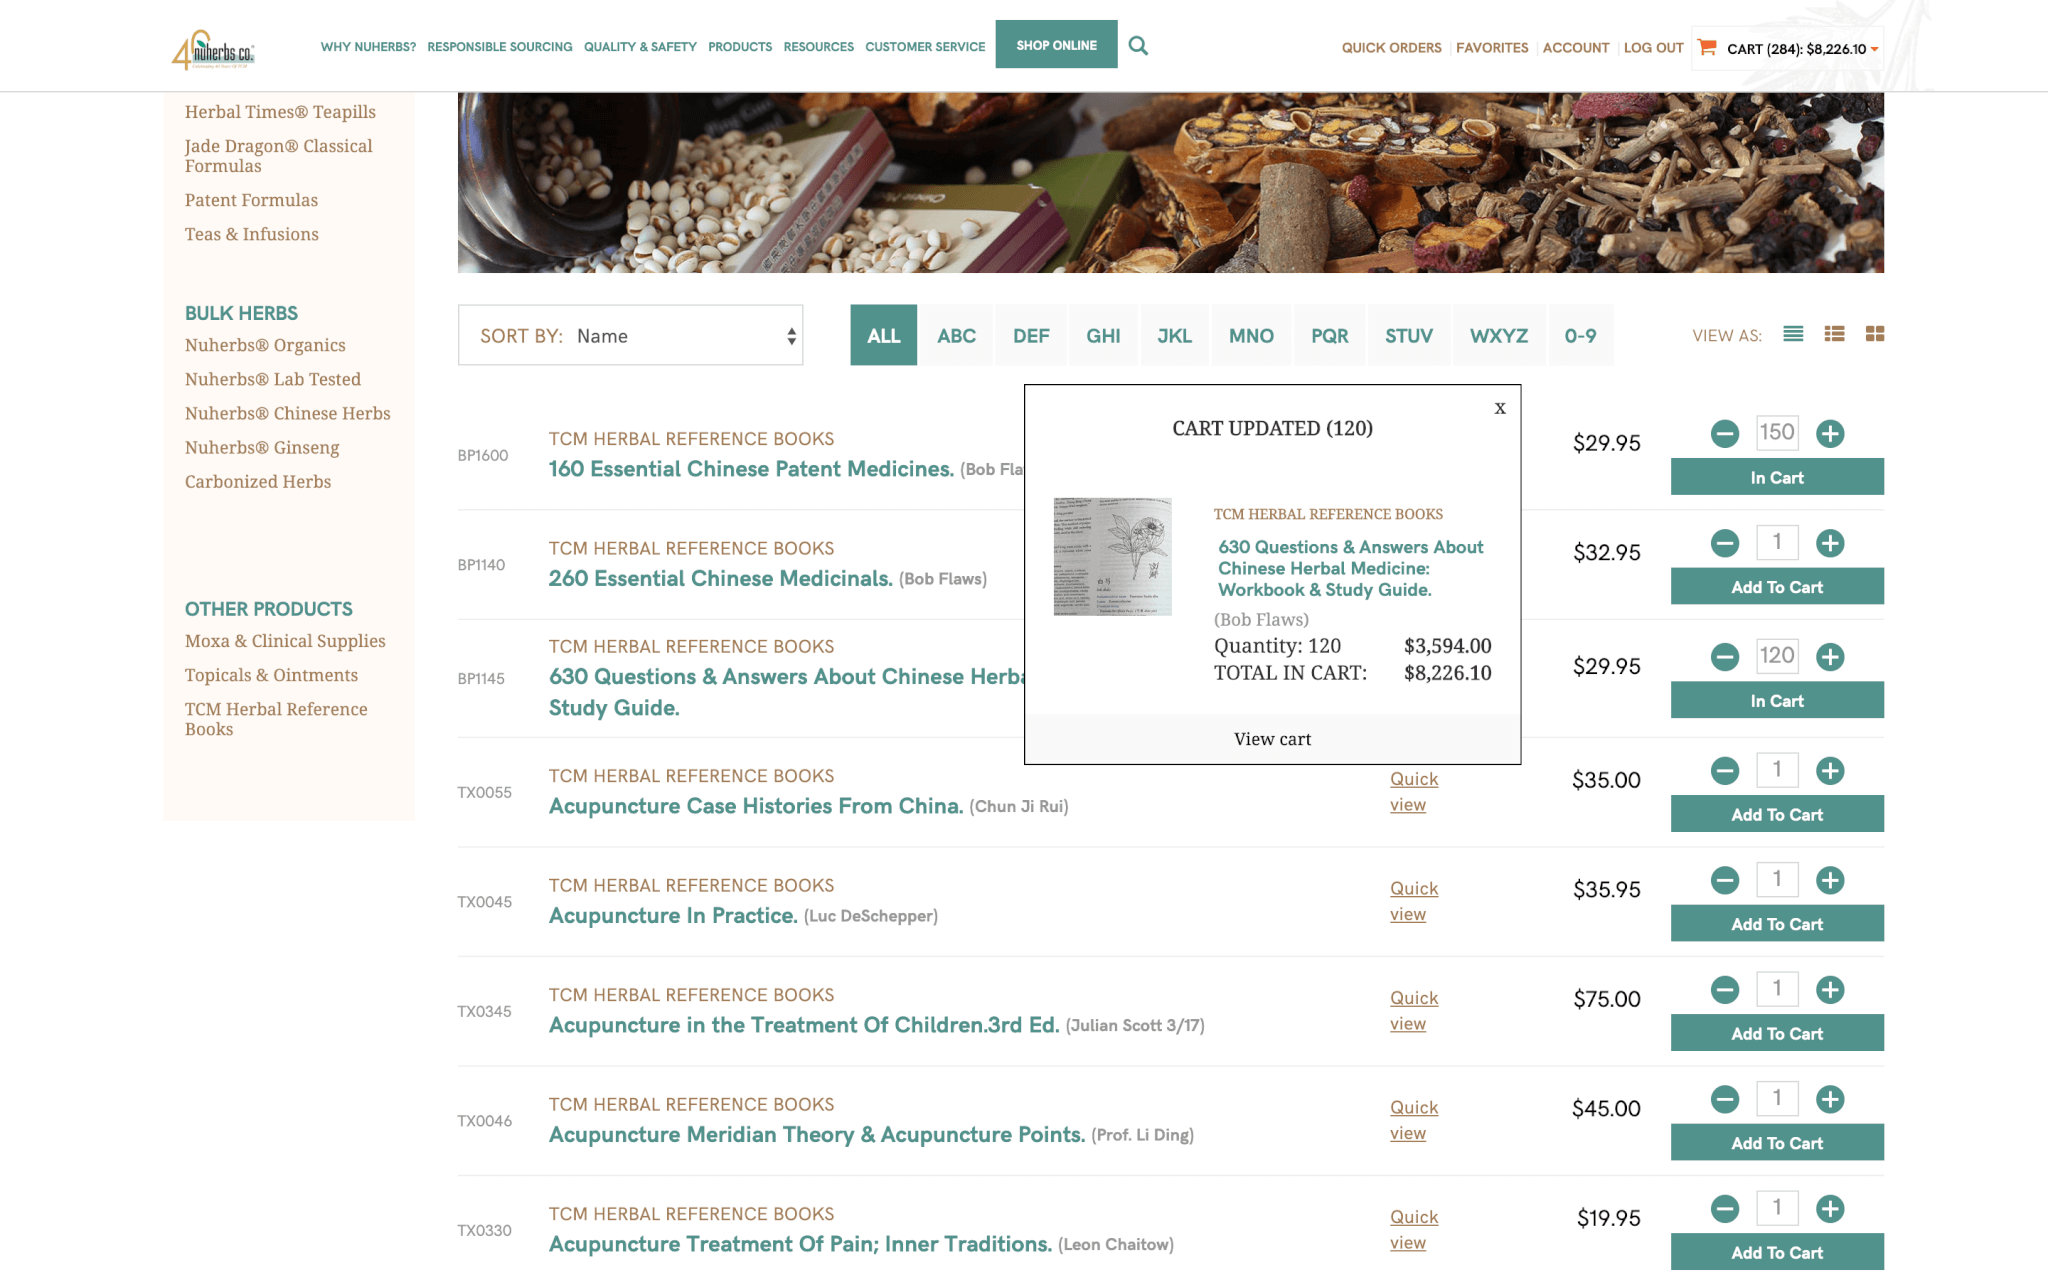Click the book thumbnail in cart popup
The height and width of the screenshot is (1280, 2048).
pos(1112,556)
